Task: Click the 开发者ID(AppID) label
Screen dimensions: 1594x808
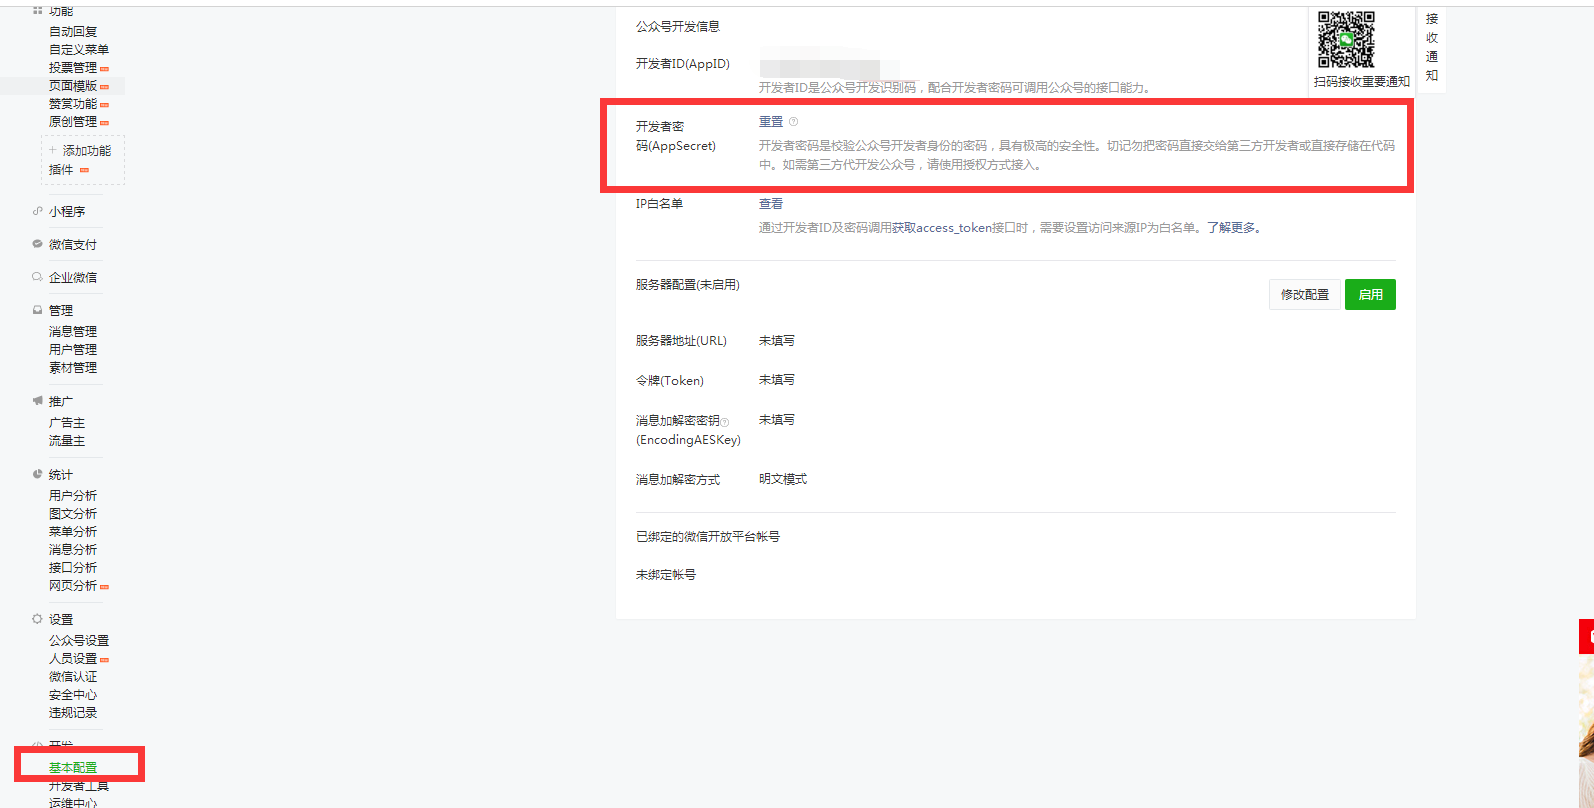Action: (x=683, y=64)
